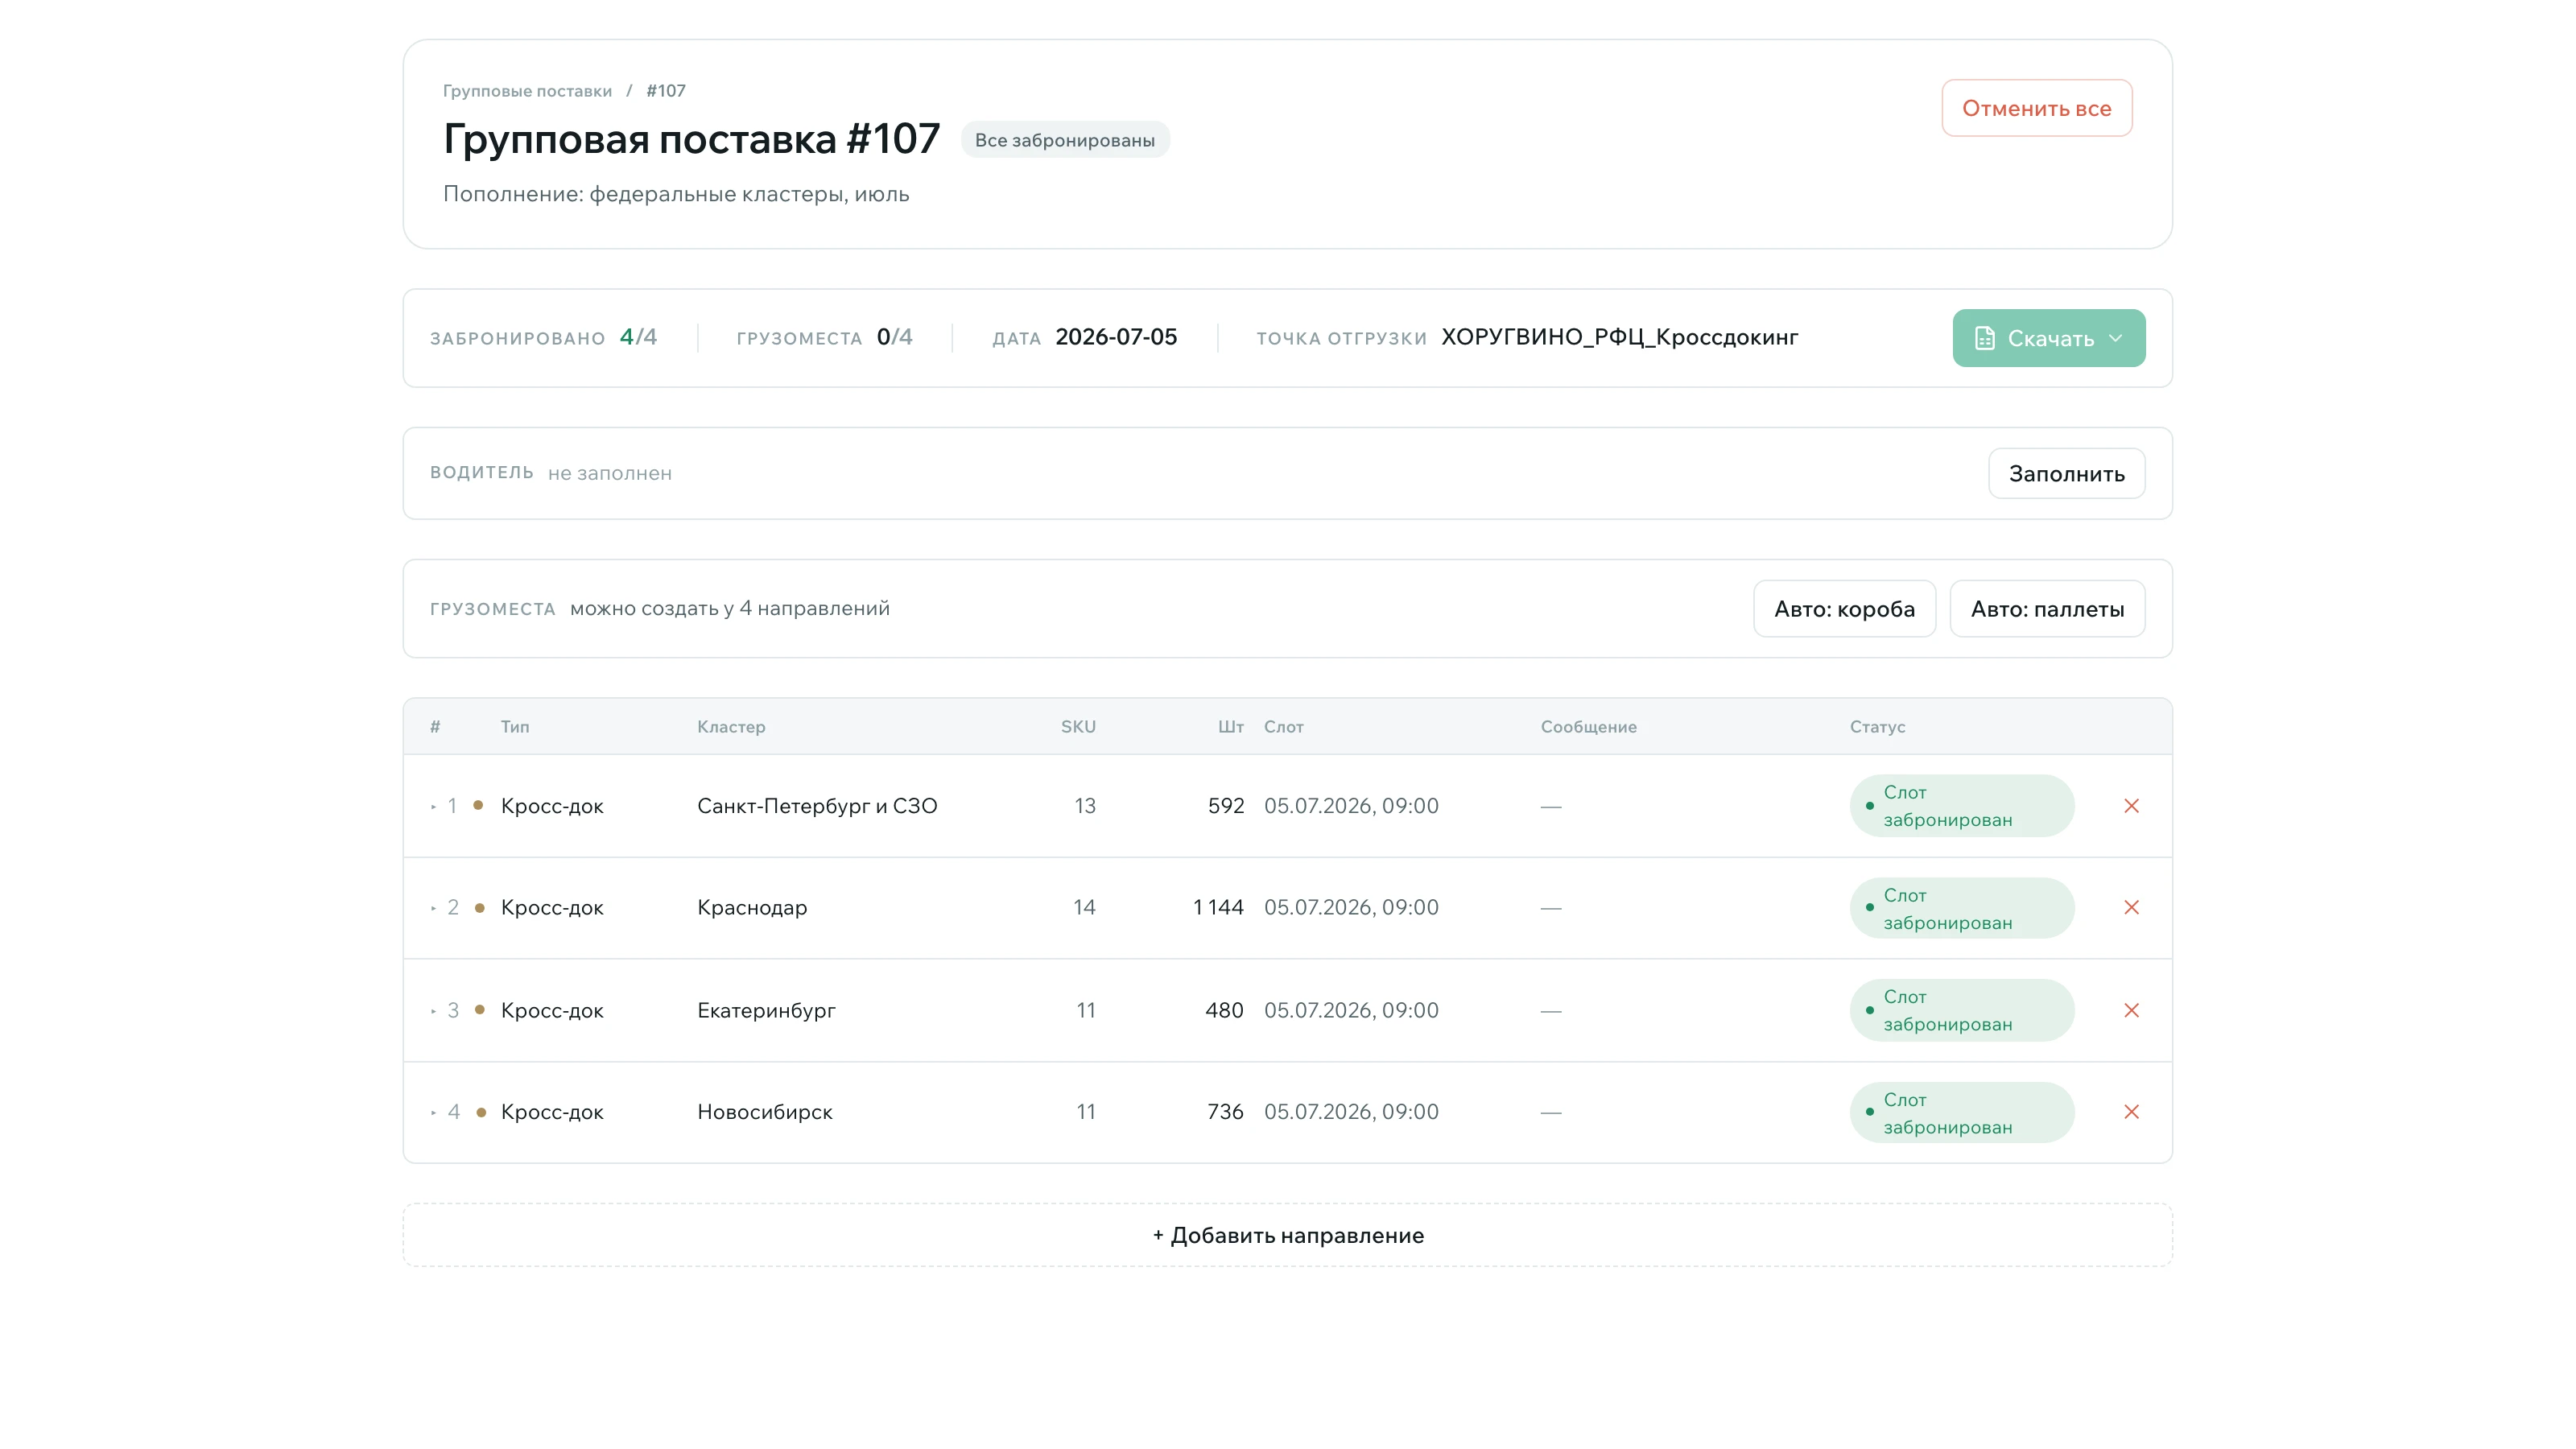
Task: Click the document icon in Скачать button
Action: point(1985,339)
